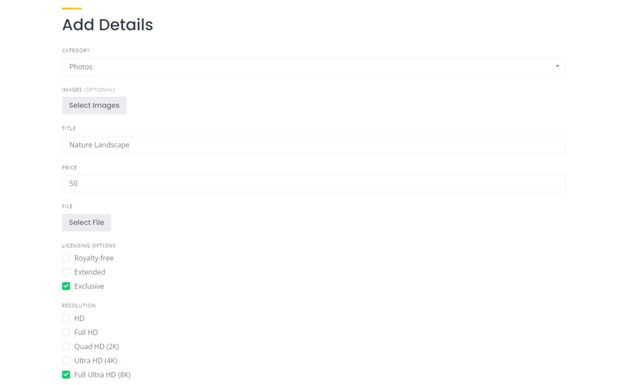Viewport: 628px width, 385px height.
Task: Click the Full Ultra HD (8K) label
Action: [x=103, y=375]
